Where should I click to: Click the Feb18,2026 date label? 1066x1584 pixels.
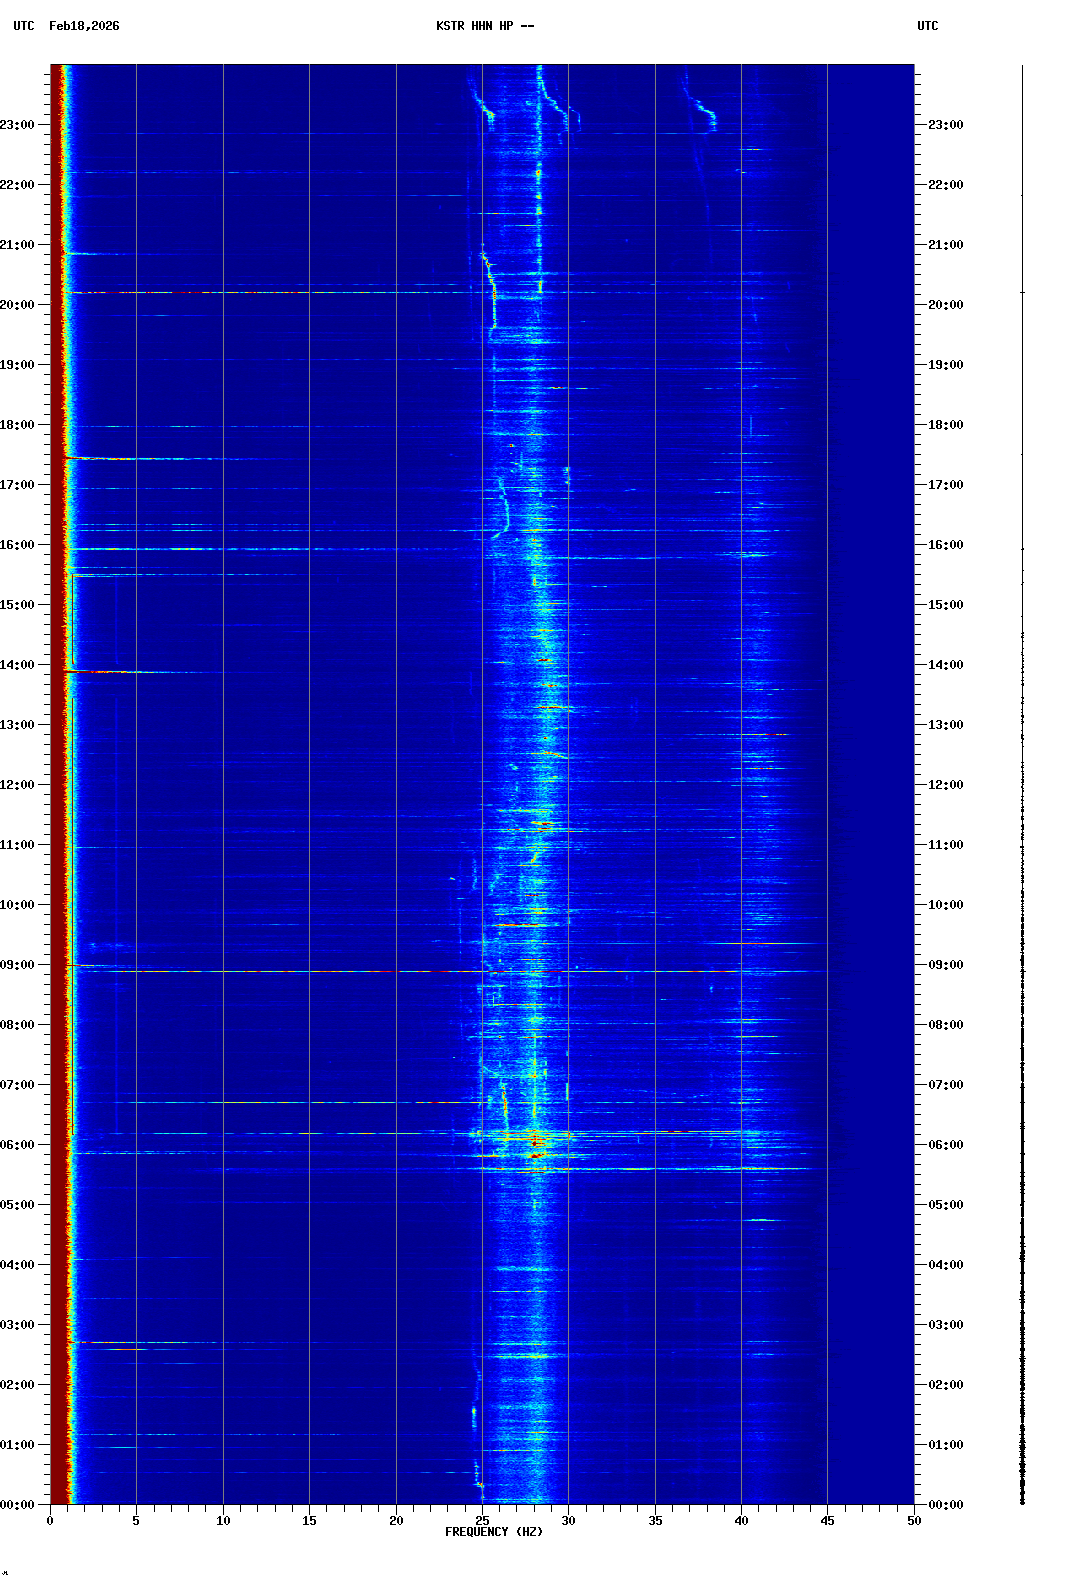coord(84,26)
